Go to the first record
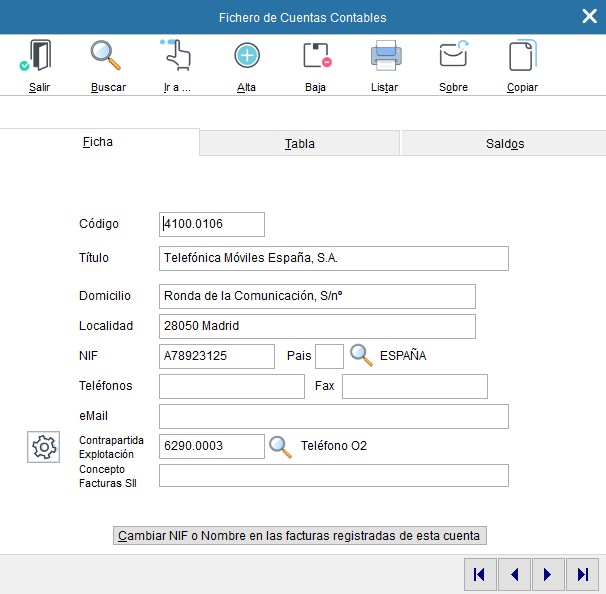Viewport: 606px width, 594px height. tap(480, 574)
